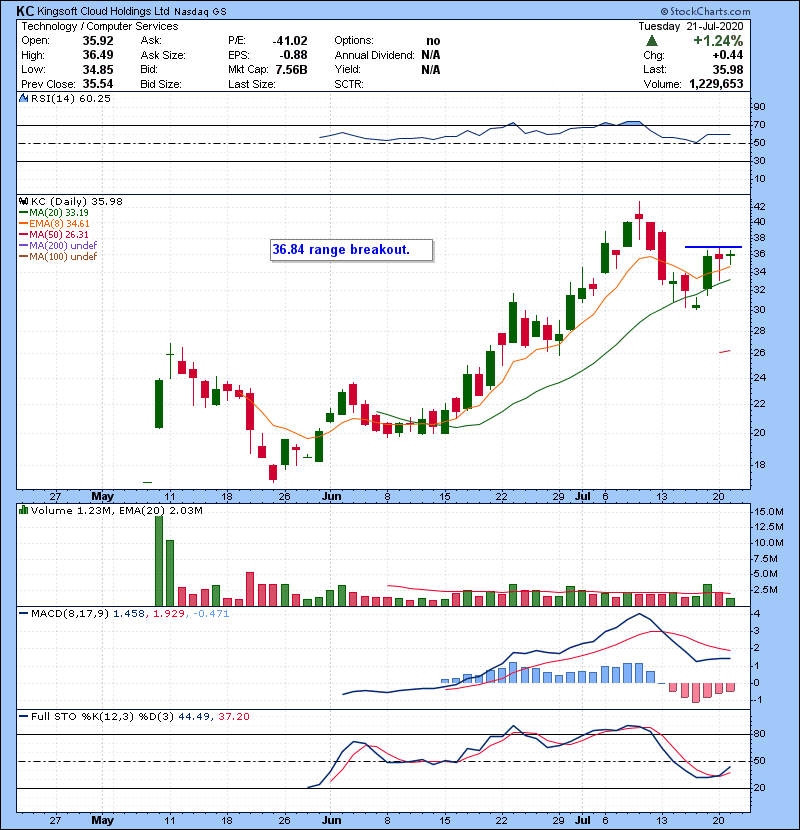800x830 pixels.
Task: Click the Volume value 1,229,653
Action: (x=716, y=84)
